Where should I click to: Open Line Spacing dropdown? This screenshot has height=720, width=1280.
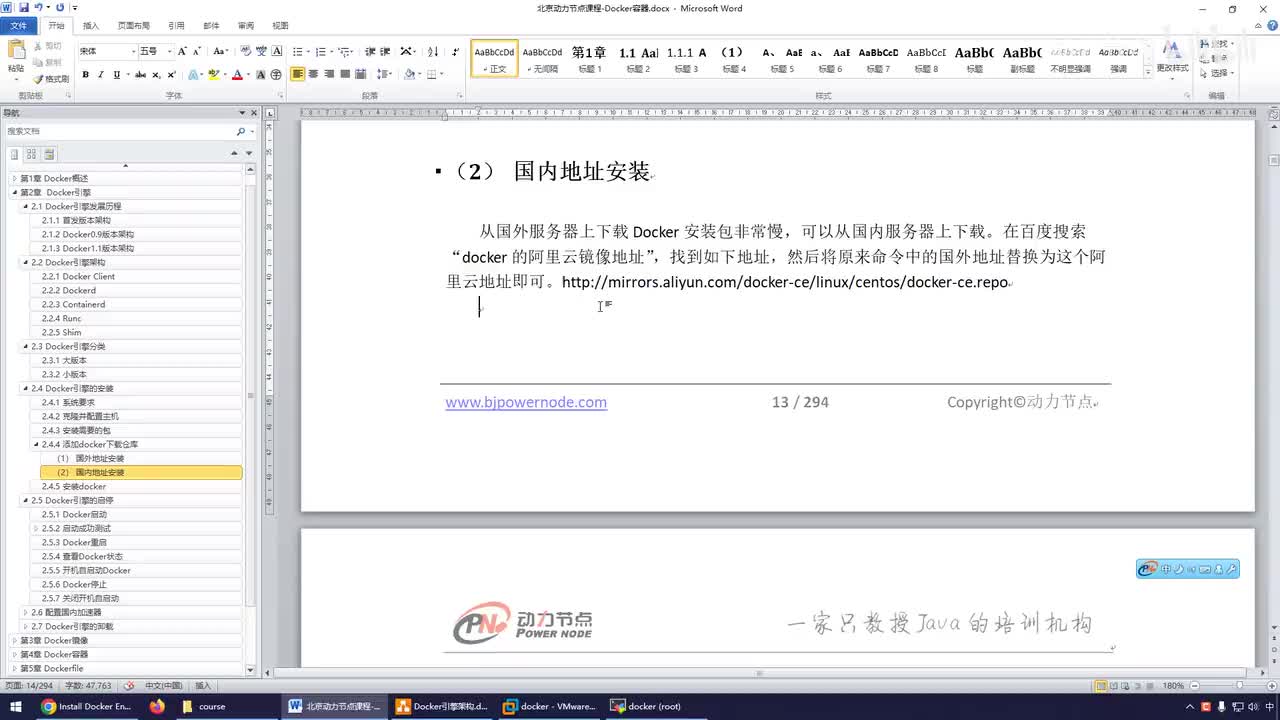pos(383,75)
